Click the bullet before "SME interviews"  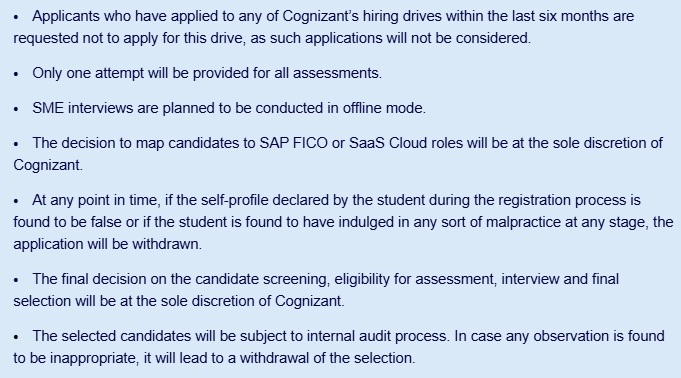(x=16, y=109)
